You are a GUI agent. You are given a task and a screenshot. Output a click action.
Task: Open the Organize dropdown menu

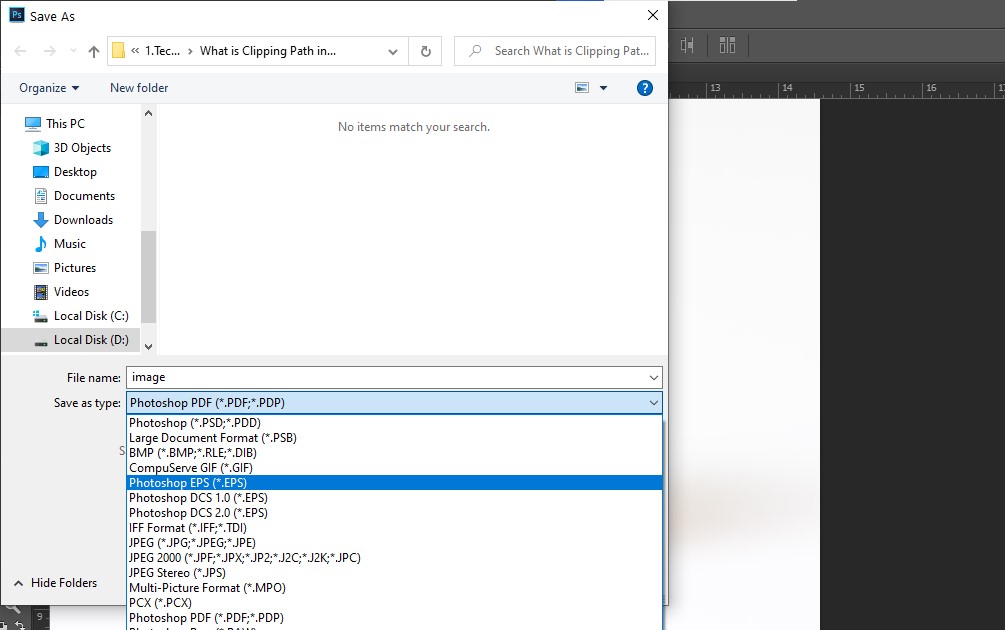(49, 88)
